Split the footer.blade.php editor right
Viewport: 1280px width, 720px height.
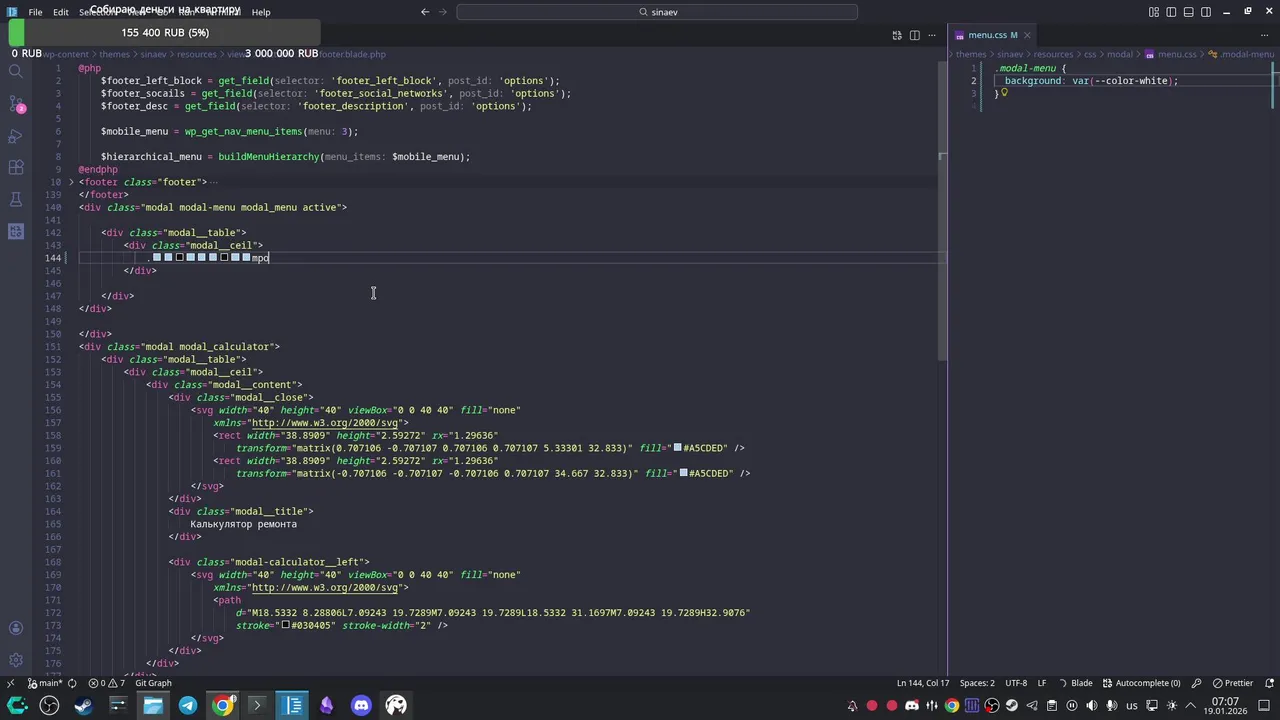point(914,35)
